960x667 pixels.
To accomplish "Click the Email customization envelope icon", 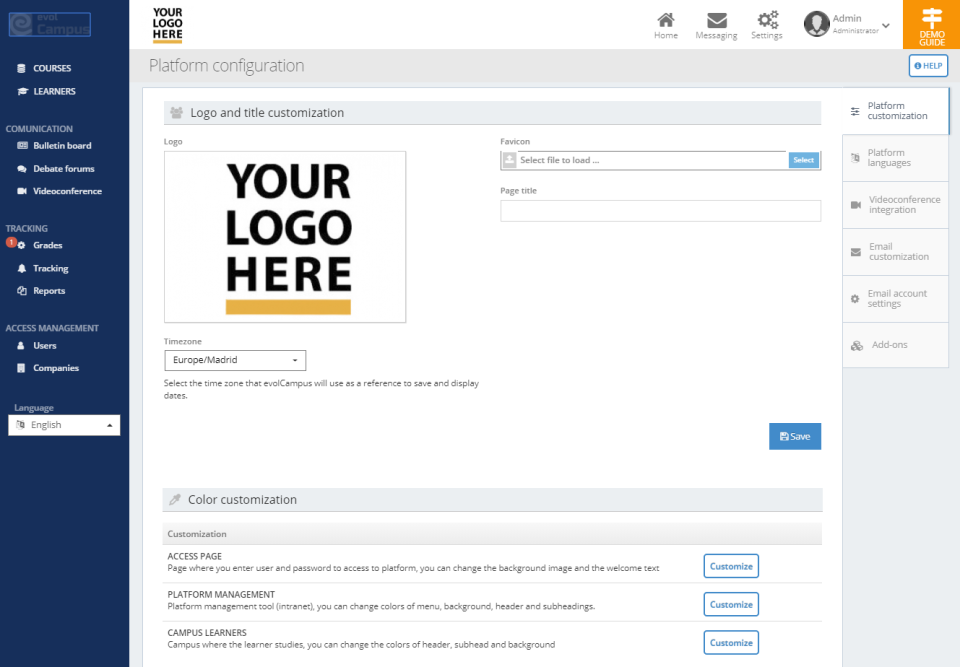I will point(856,252).
